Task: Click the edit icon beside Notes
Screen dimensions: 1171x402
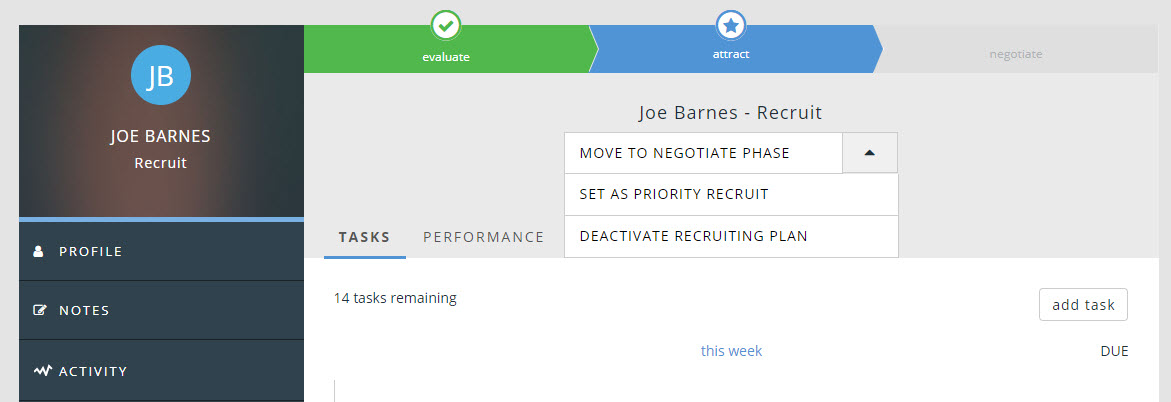Action: coord(40,311)
